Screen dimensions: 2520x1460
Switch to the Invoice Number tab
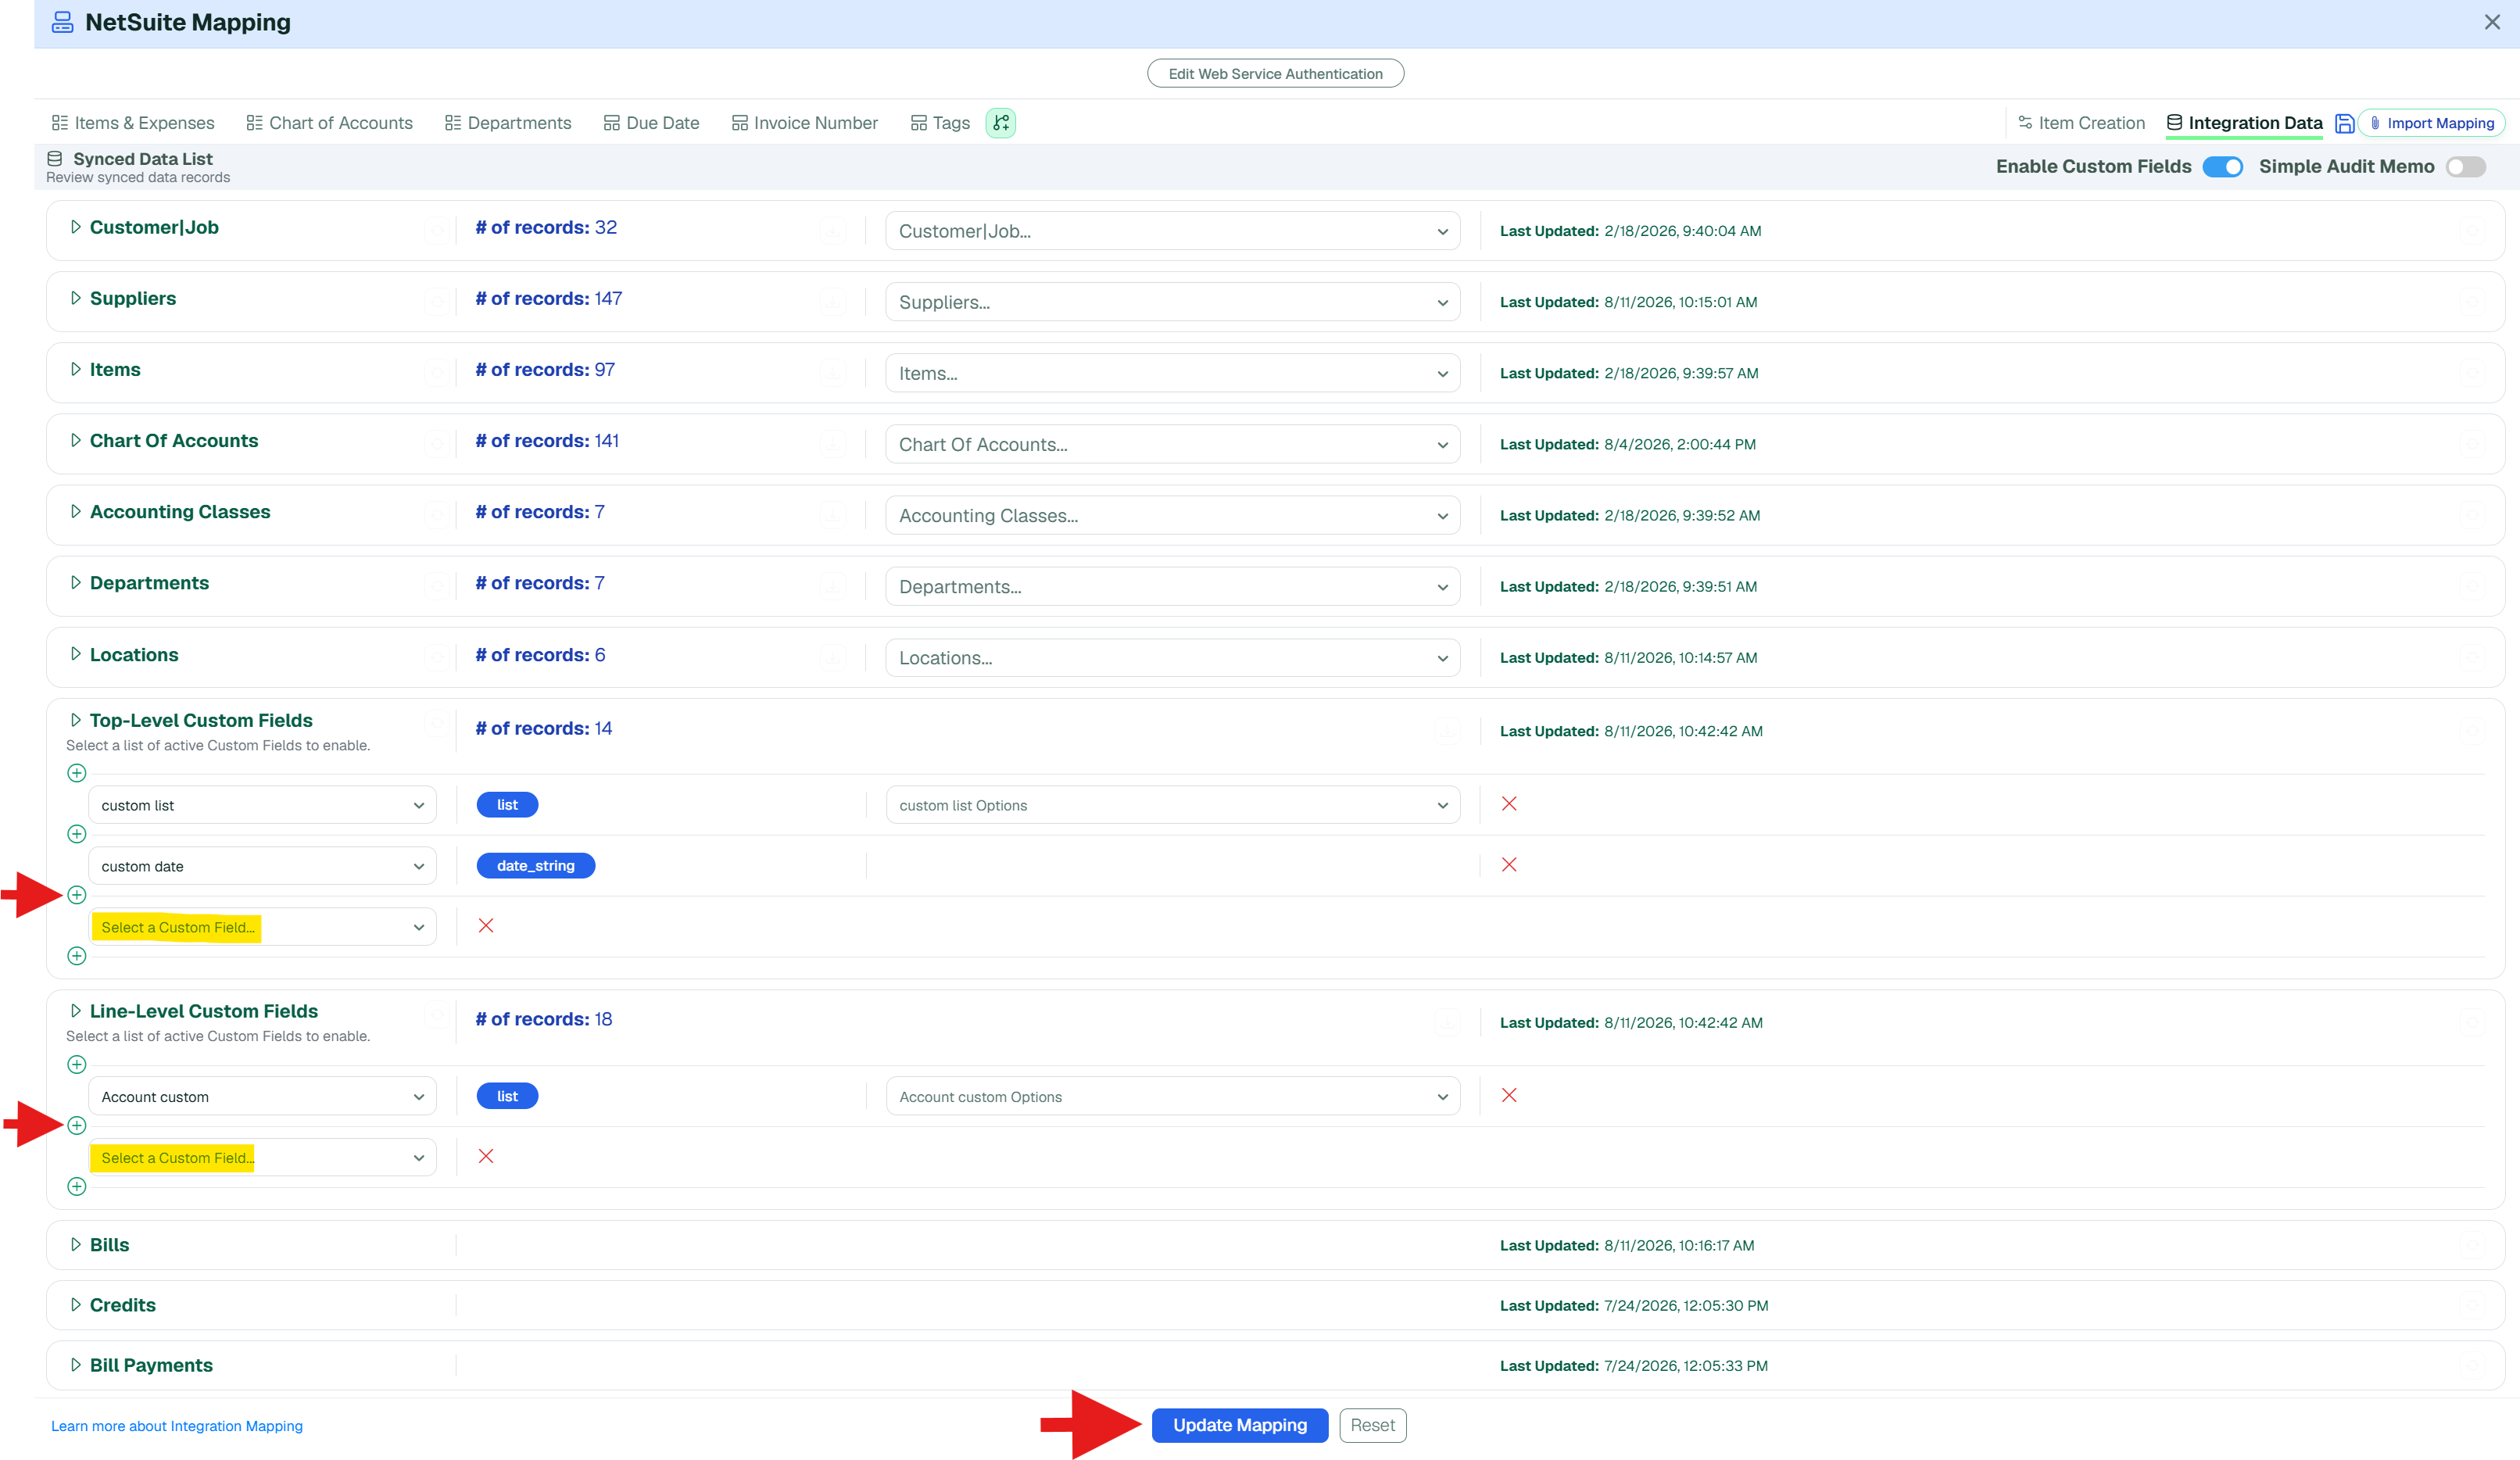click(805, 123)
